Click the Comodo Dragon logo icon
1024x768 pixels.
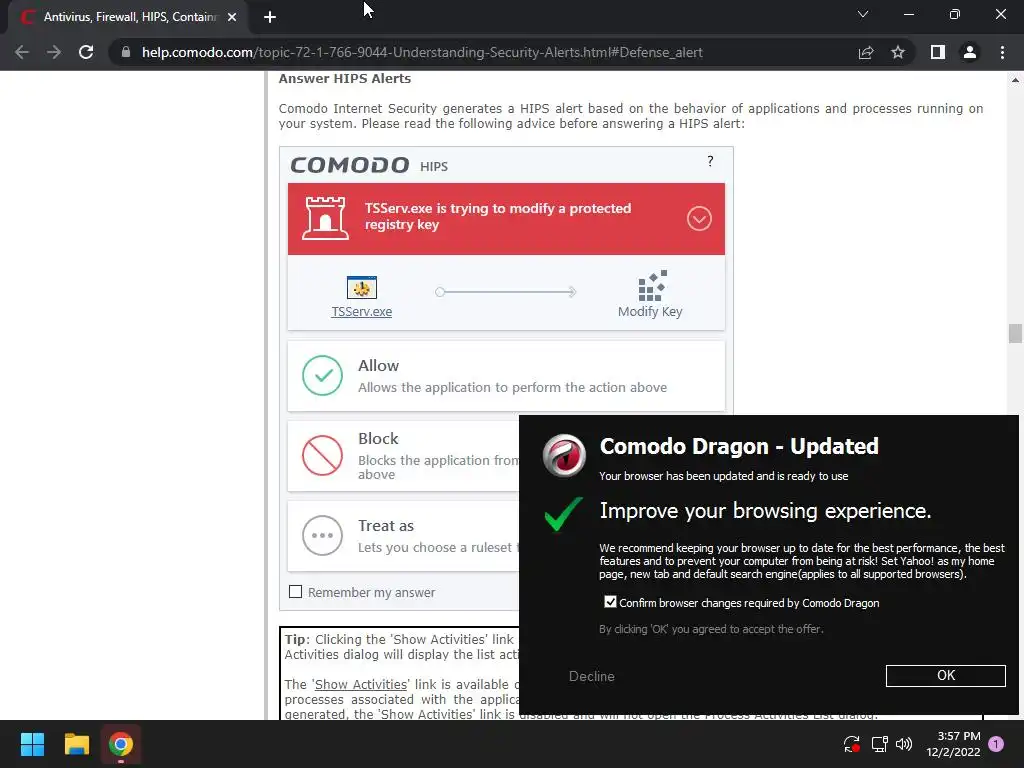pos(564,455)
